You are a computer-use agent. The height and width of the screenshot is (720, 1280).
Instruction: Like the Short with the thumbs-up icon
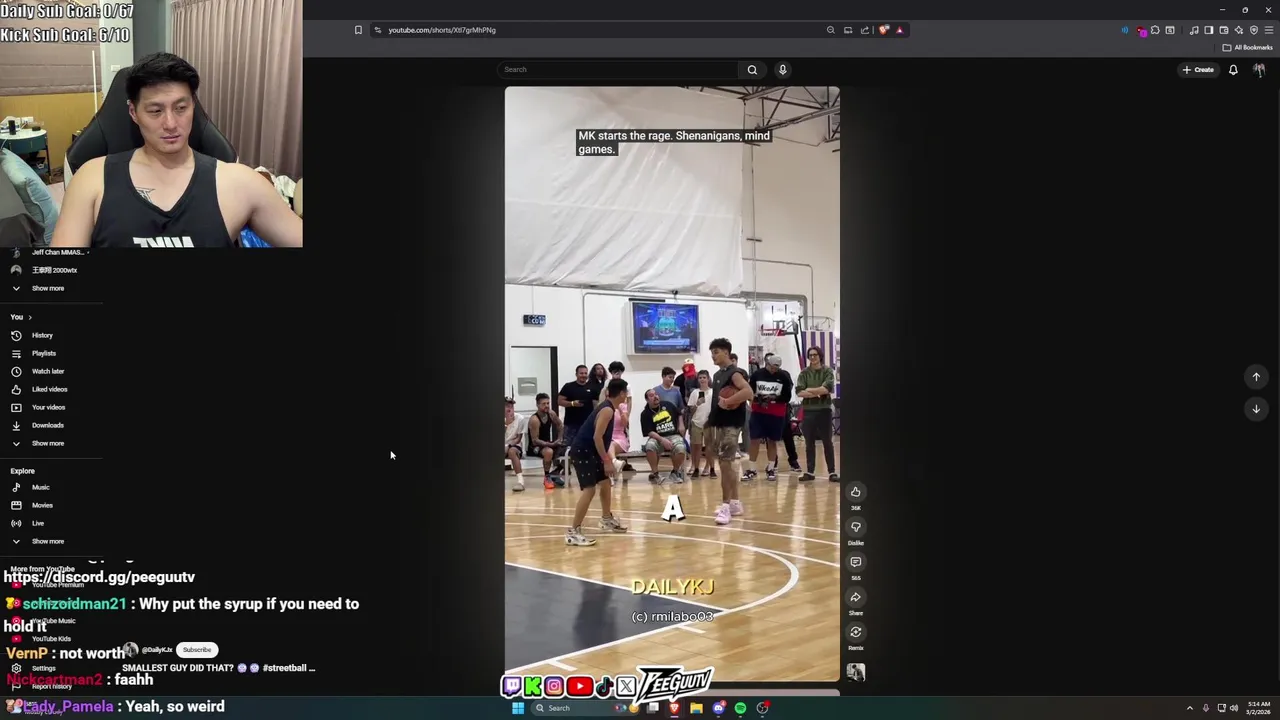click(x=855, y=492)
